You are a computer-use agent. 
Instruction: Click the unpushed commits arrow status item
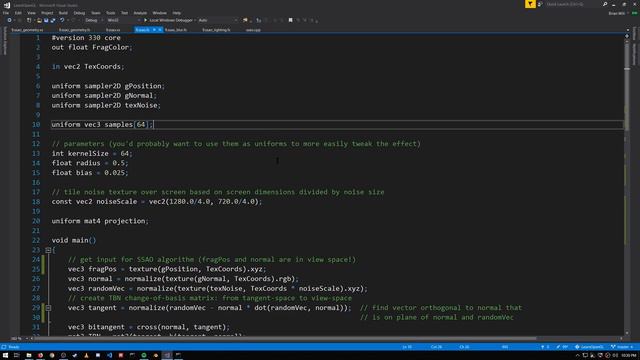545,347
